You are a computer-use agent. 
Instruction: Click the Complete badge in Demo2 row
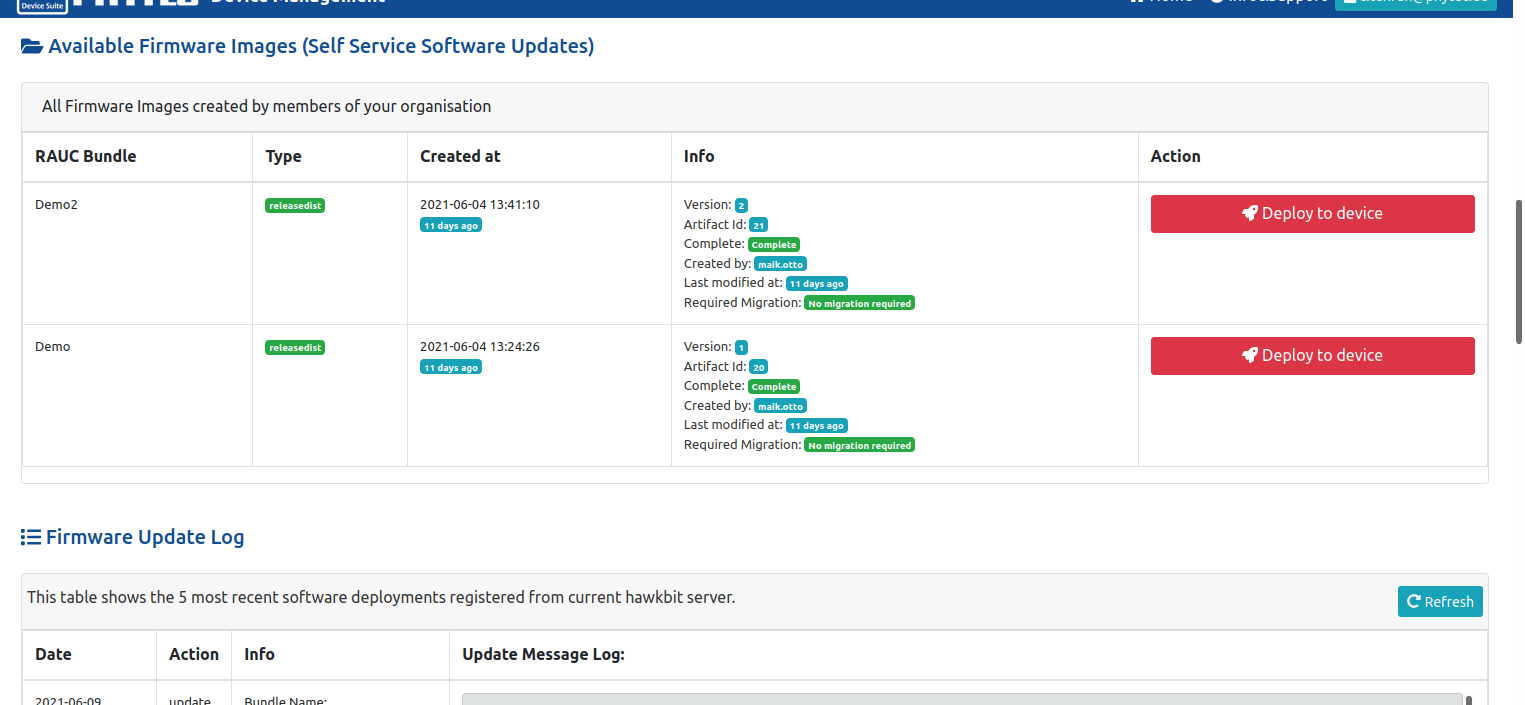[x=774, y=245]
